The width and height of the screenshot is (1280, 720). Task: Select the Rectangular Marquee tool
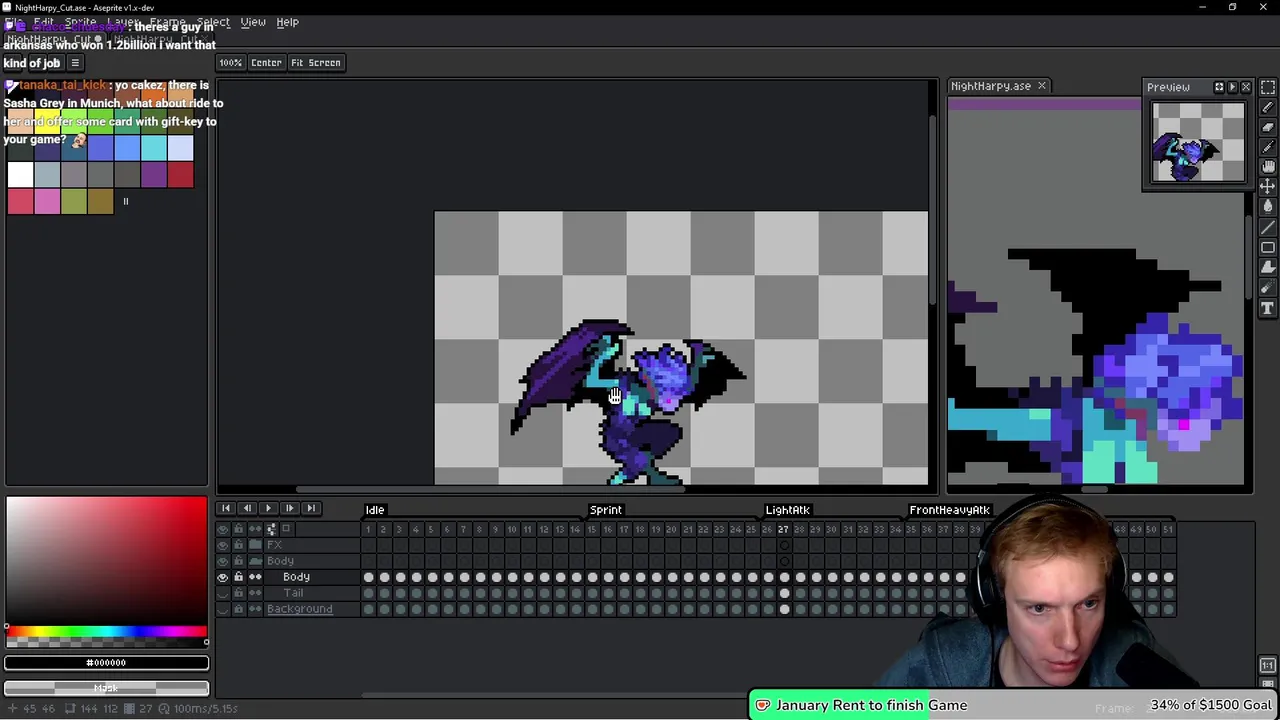[x=1268, y=87]
